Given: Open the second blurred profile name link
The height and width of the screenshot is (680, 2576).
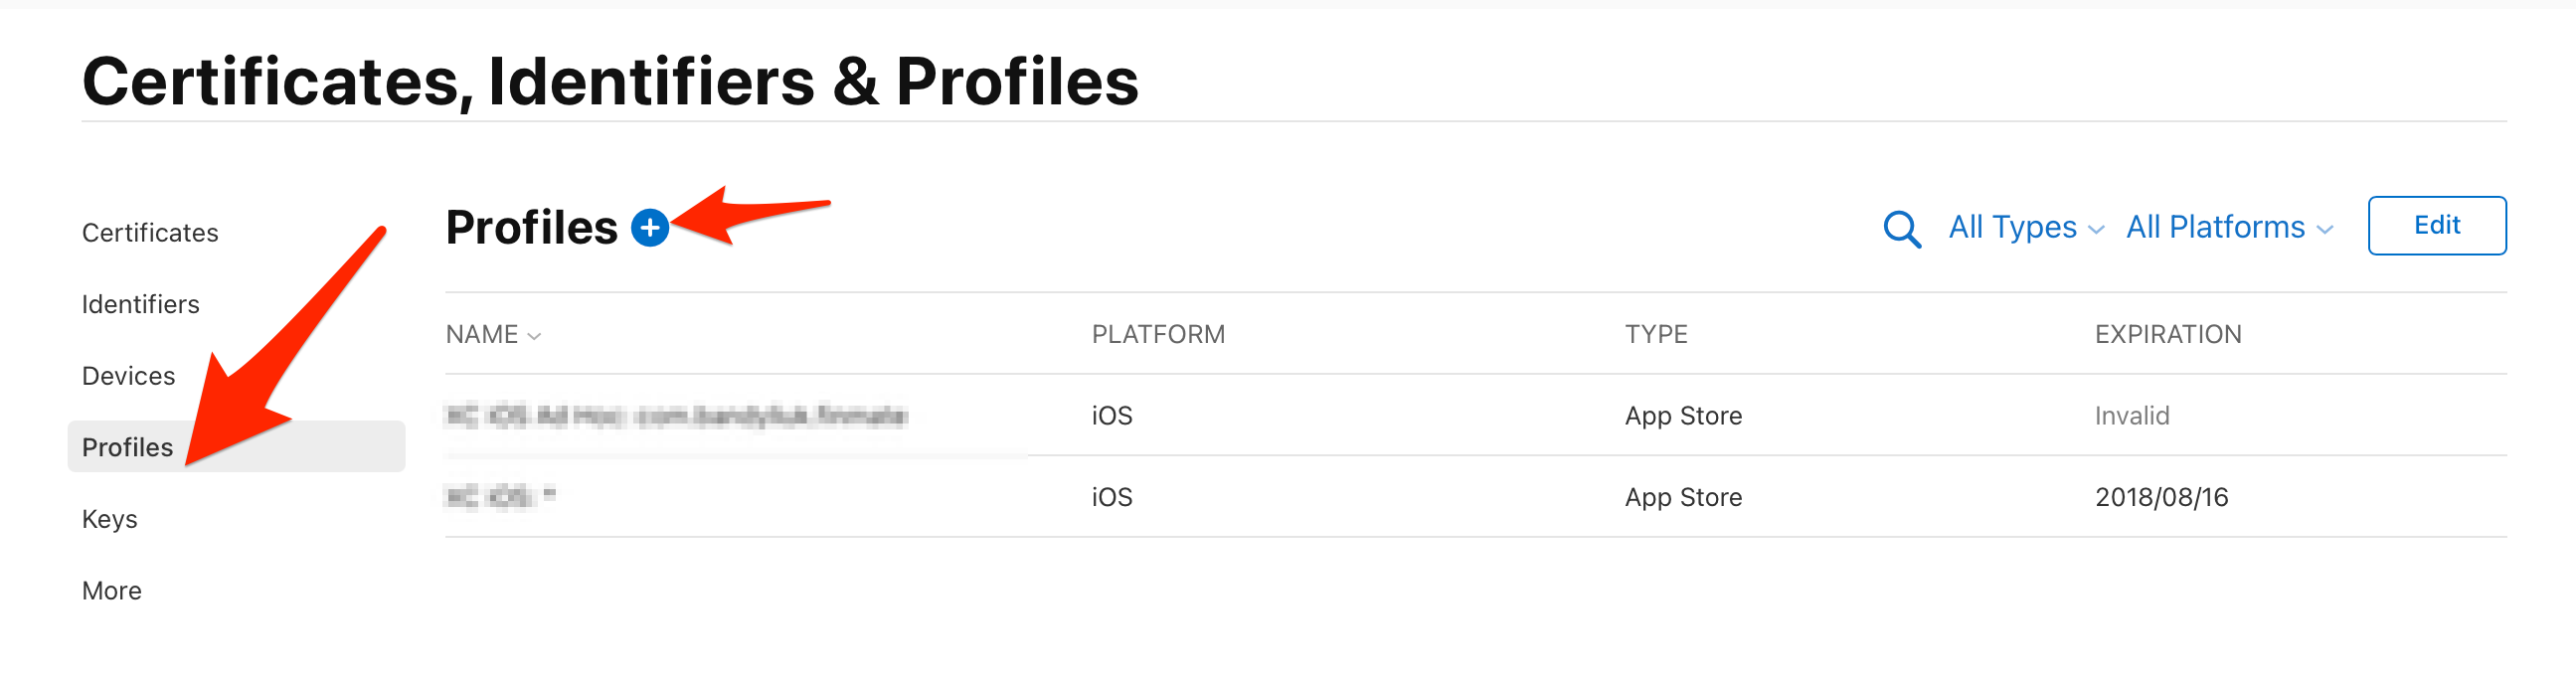Looking at the screenshot, I should click(x=500, y=497).
